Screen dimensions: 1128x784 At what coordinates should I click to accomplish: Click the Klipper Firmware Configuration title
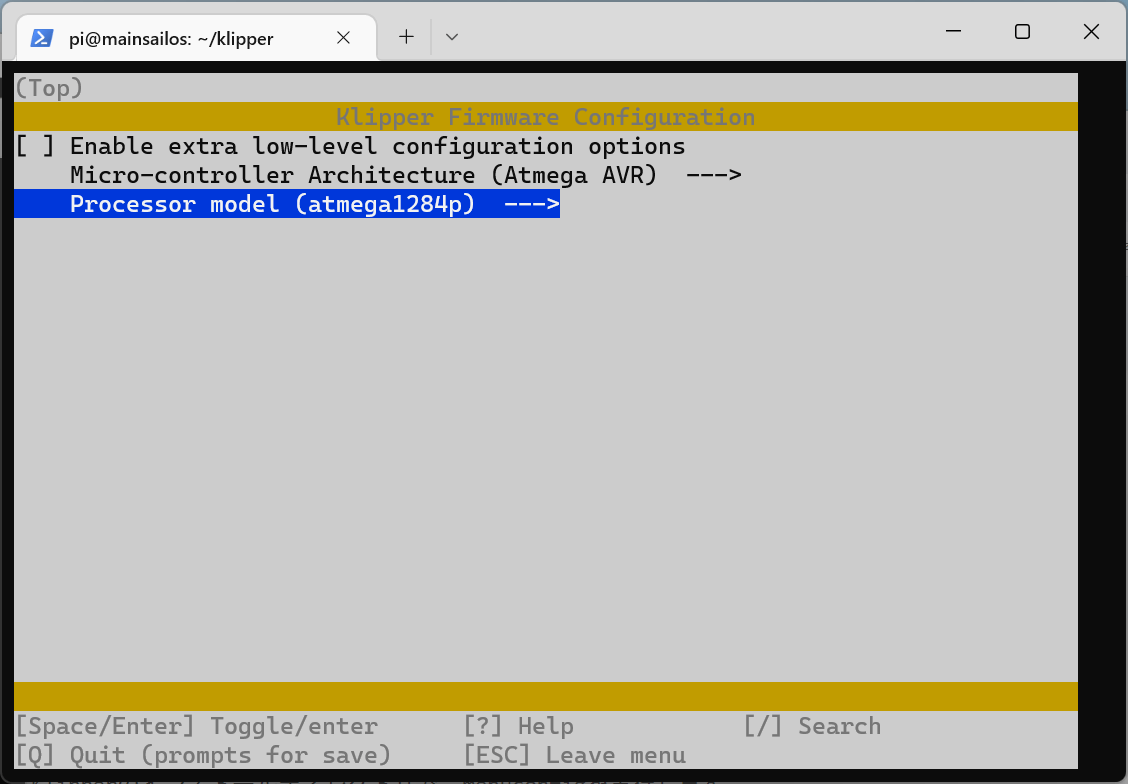(x=545, y=117)
